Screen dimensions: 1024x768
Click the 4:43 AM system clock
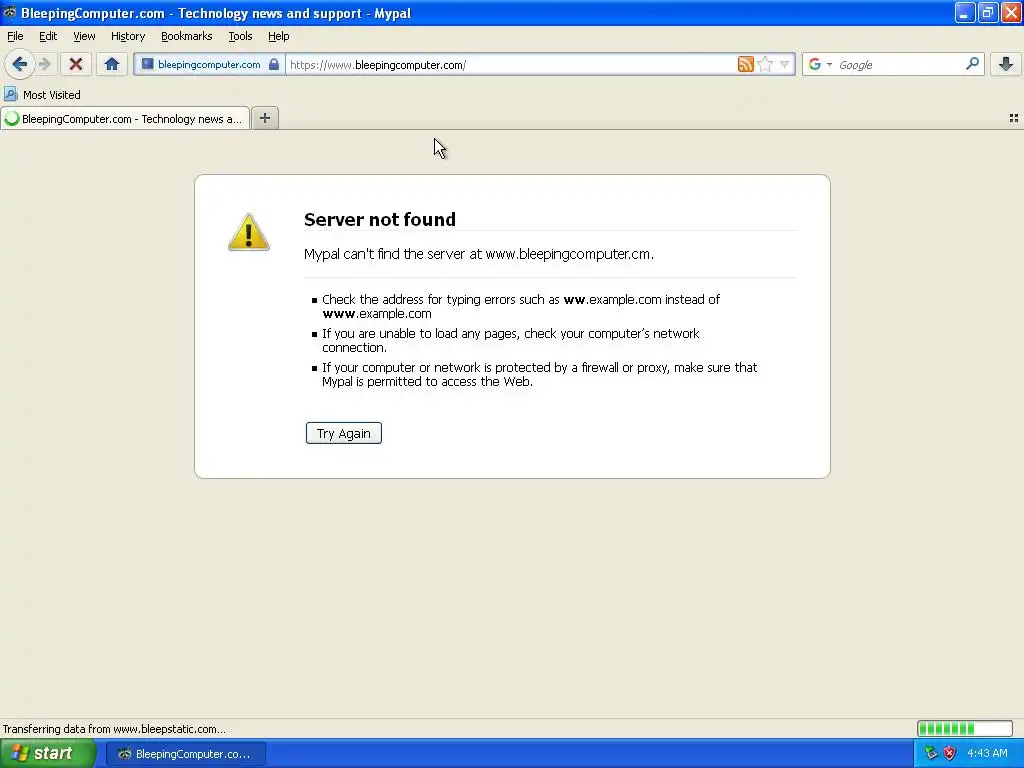point(987,753)
